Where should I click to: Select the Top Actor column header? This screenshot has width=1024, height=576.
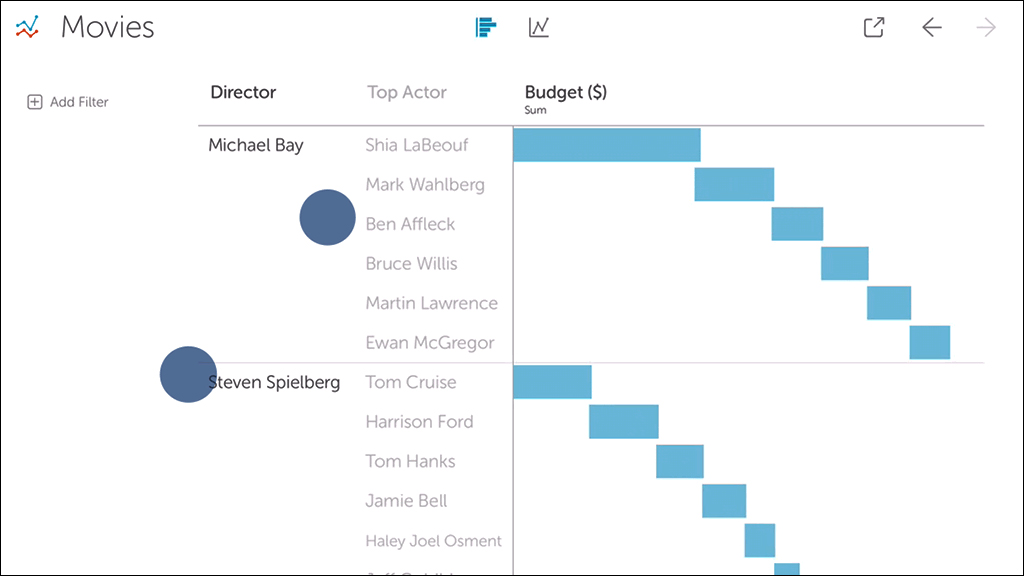pyautogui.click(x=407, y=92)
